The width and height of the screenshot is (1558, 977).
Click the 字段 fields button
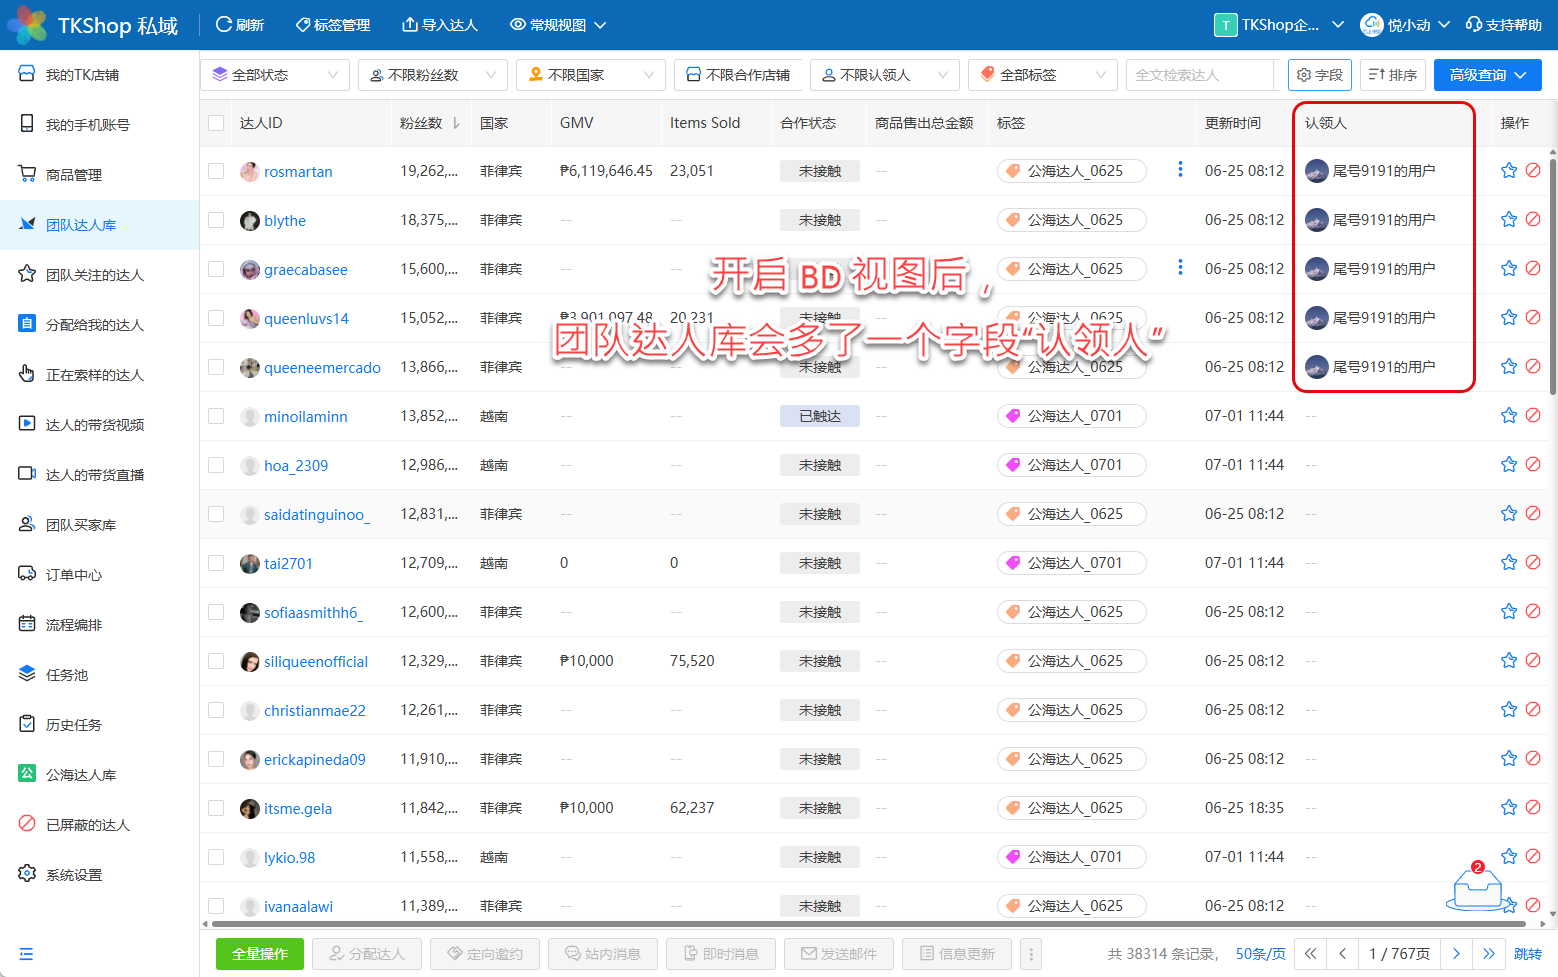(x=1320, y=75)
